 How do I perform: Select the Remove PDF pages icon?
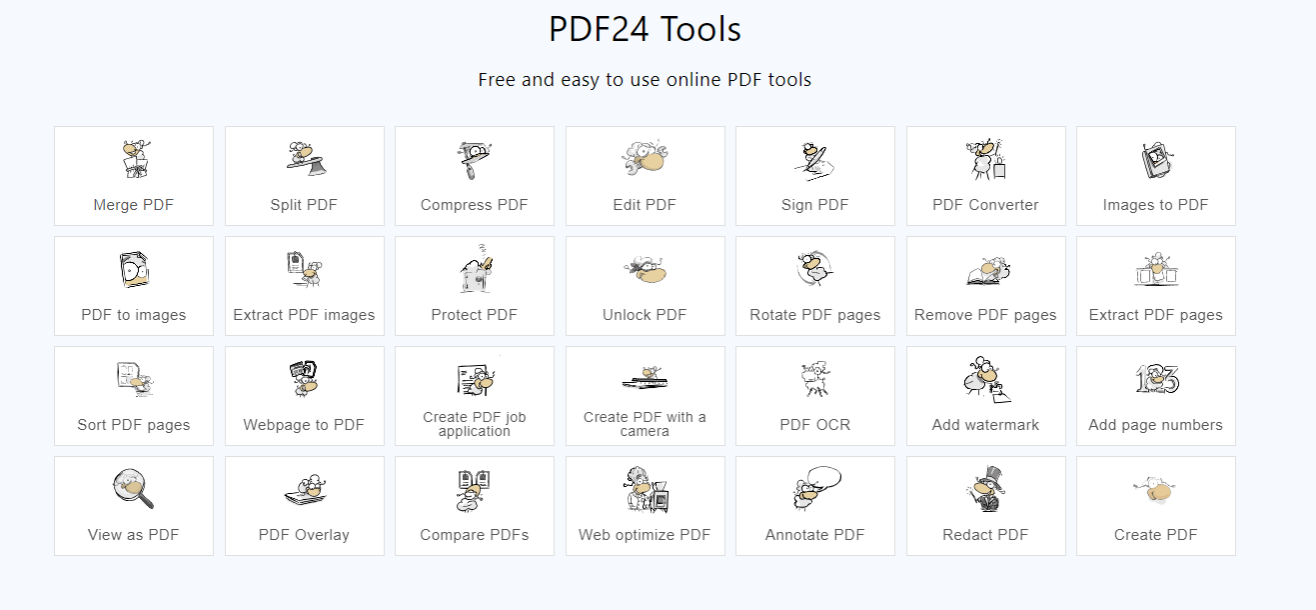point(986,271)
